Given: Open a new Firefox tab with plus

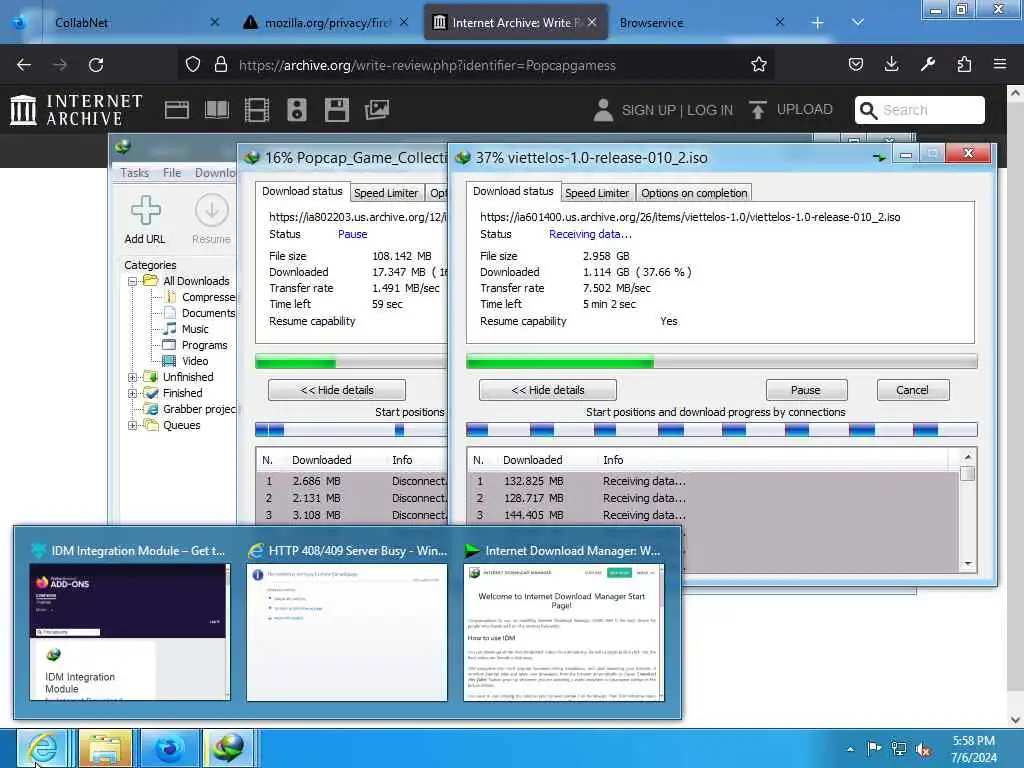Looking at the screenshot, I should [x=817, y=23].
